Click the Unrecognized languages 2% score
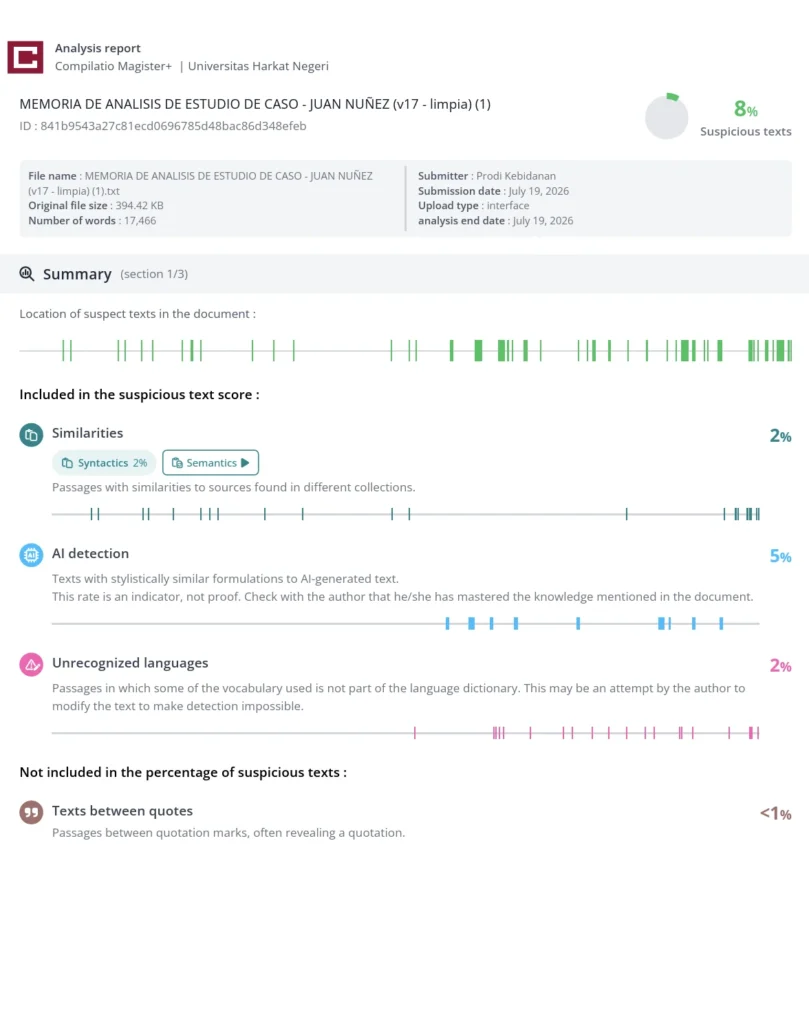This screenshot has height=1024, width=809. point(780,666)
